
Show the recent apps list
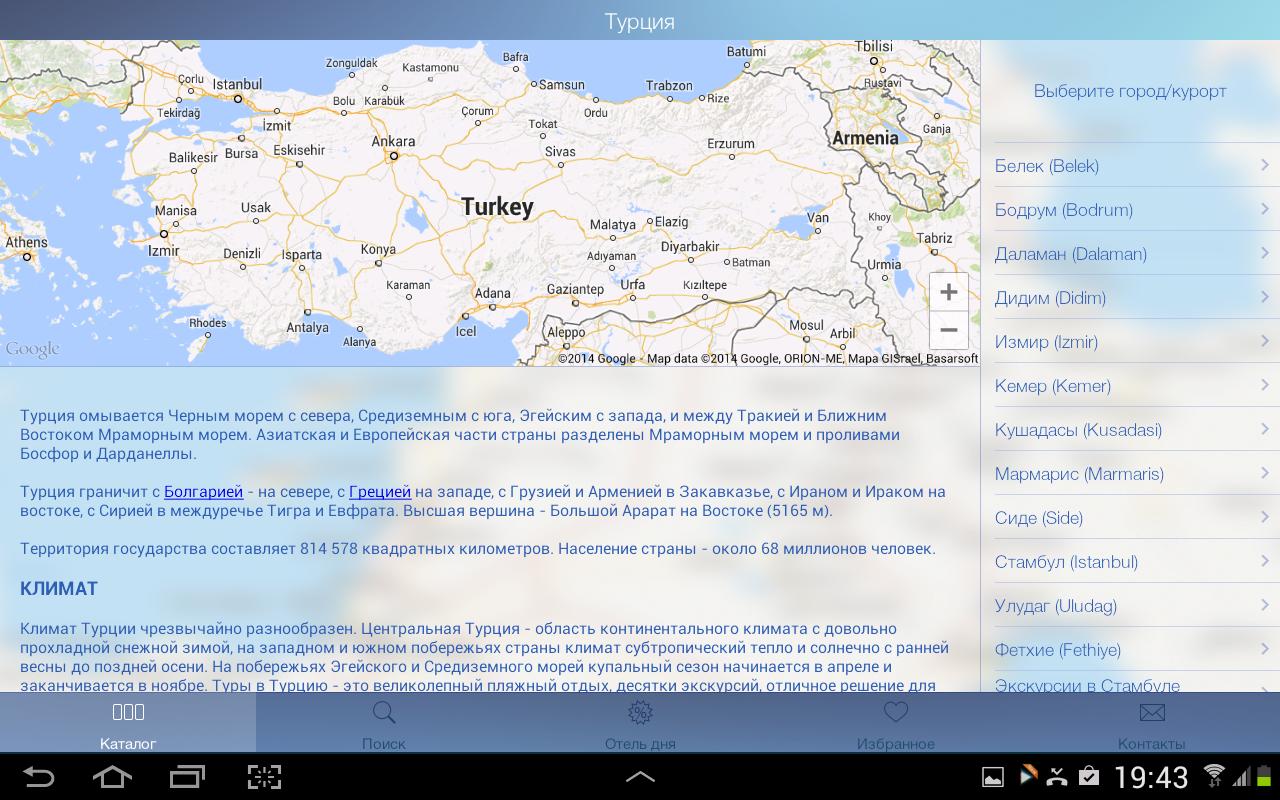click(x=187, y=777)
